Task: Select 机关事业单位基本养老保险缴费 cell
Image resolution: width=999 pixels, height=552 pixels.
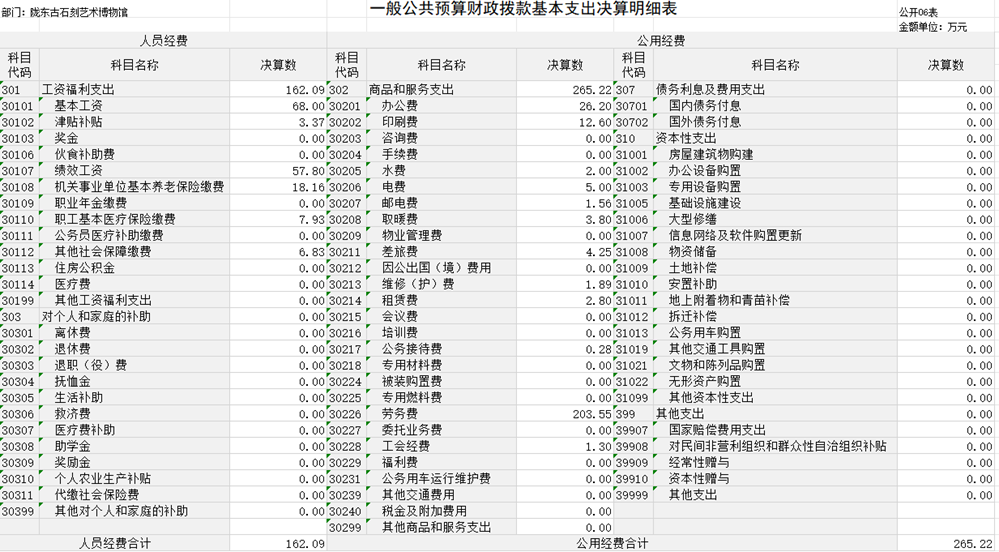Action: pos(134,187)
